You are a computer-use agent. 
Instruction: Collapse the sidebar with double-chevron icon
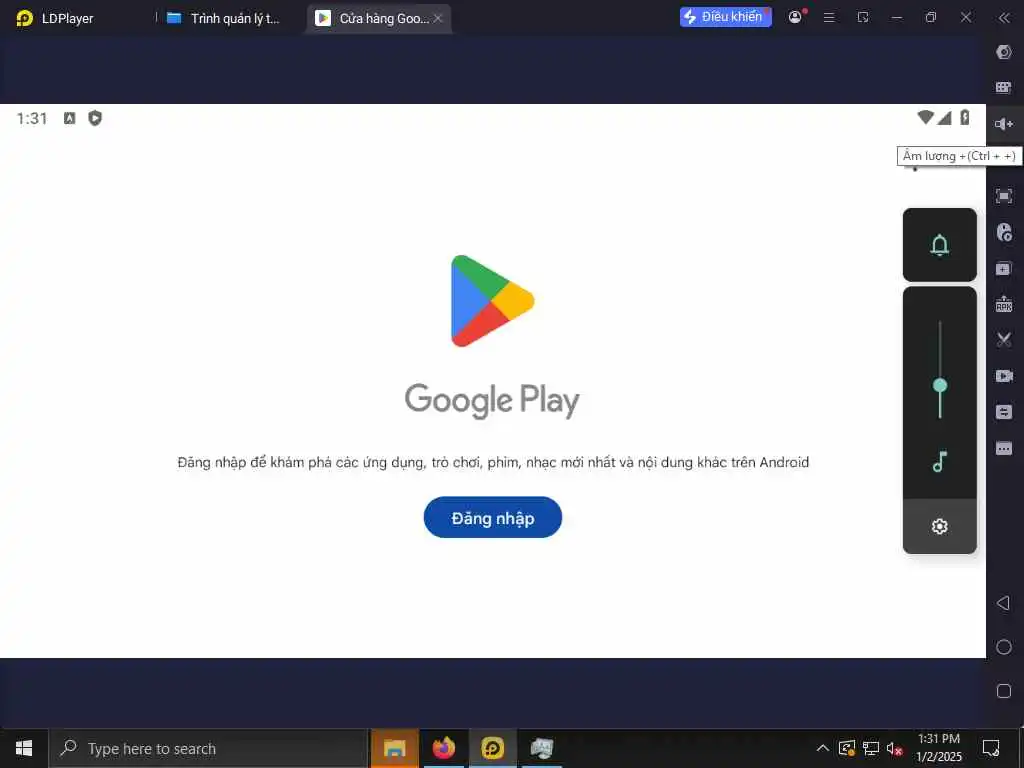1004,18
